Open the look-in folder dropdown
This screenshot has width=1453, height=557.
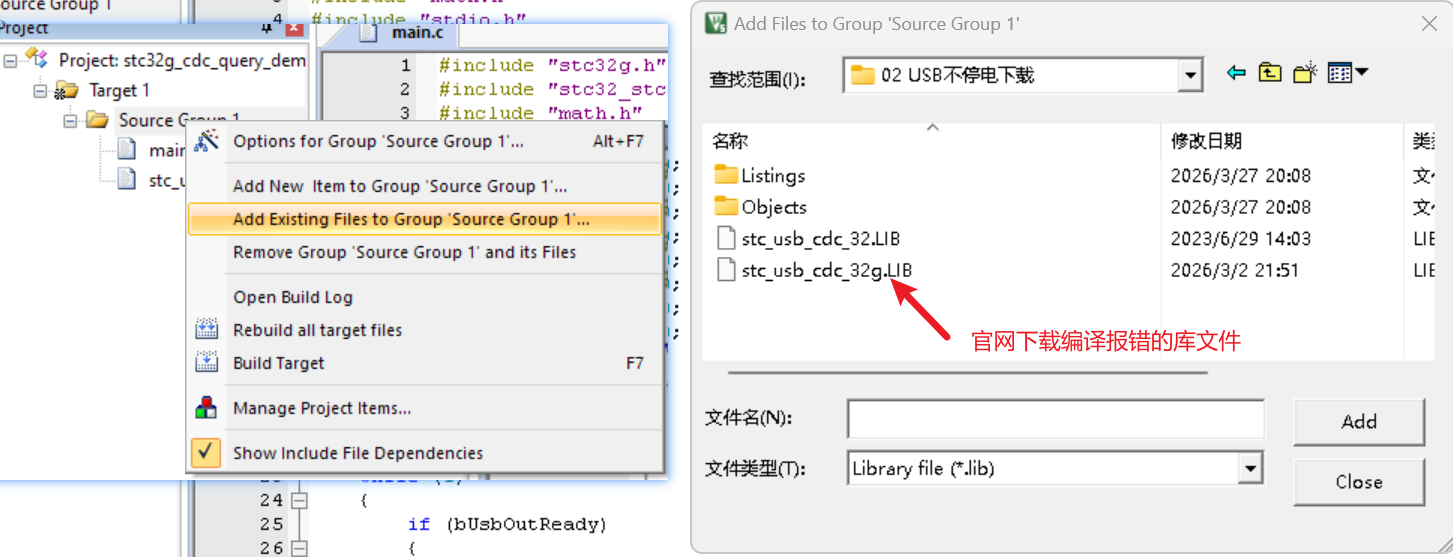pyautogui.click(x=1190, y=75)
